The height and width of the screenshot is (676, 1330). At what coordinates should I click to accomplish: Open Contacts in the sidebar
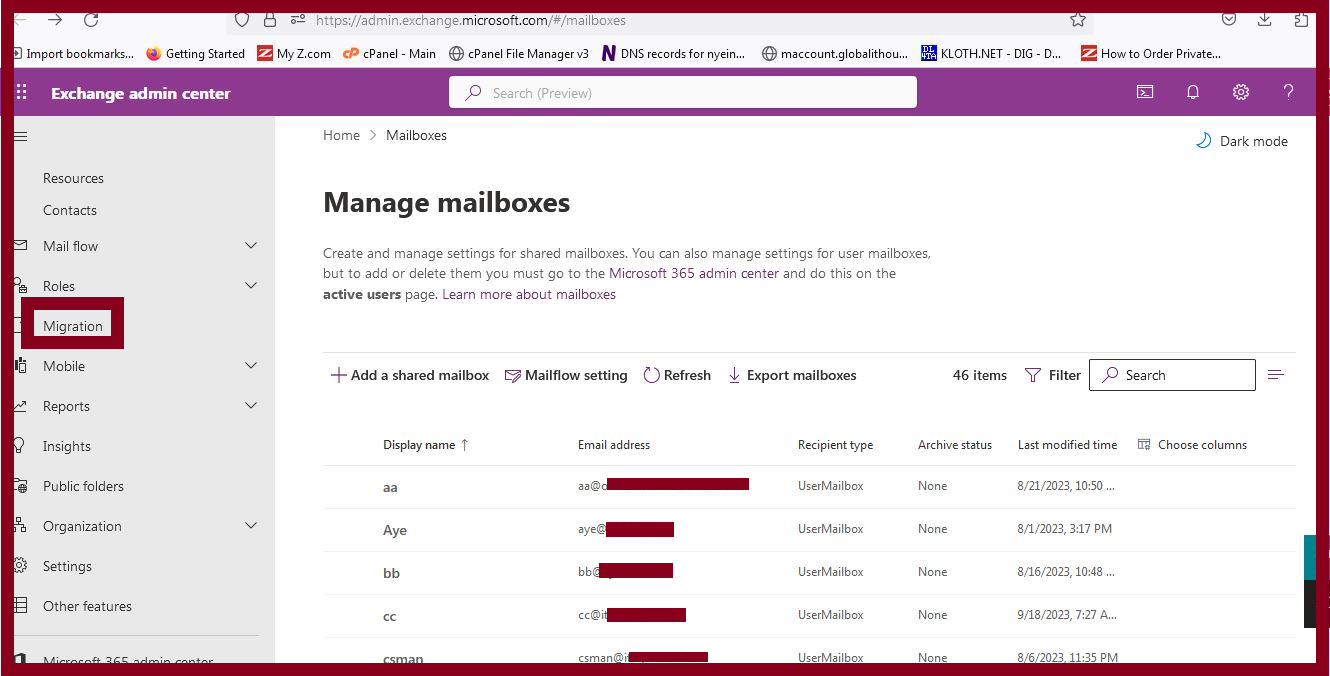pyautogui.click(x=70, y=210)
